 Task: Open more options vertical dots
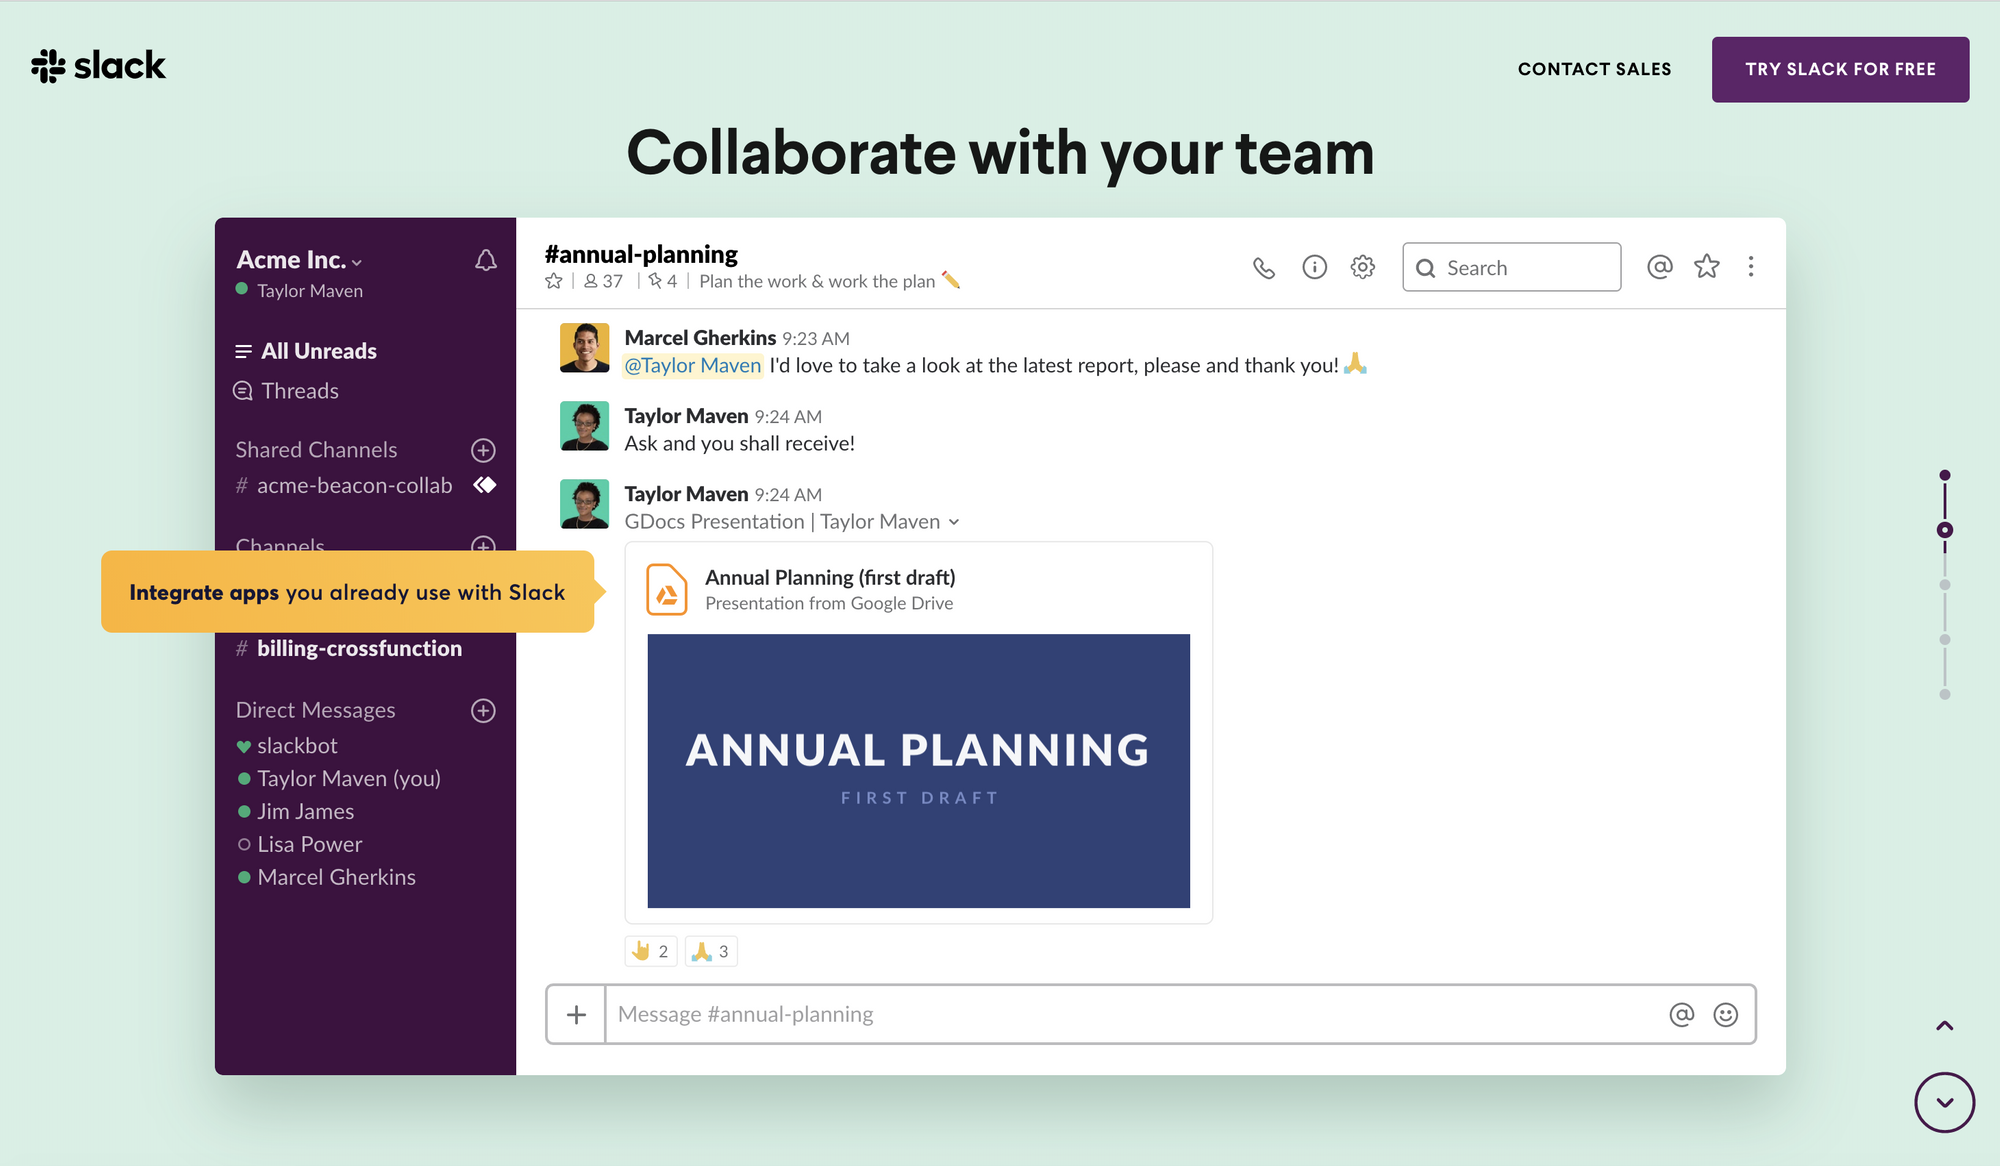pyautogui.click(x=1751, y=267)
